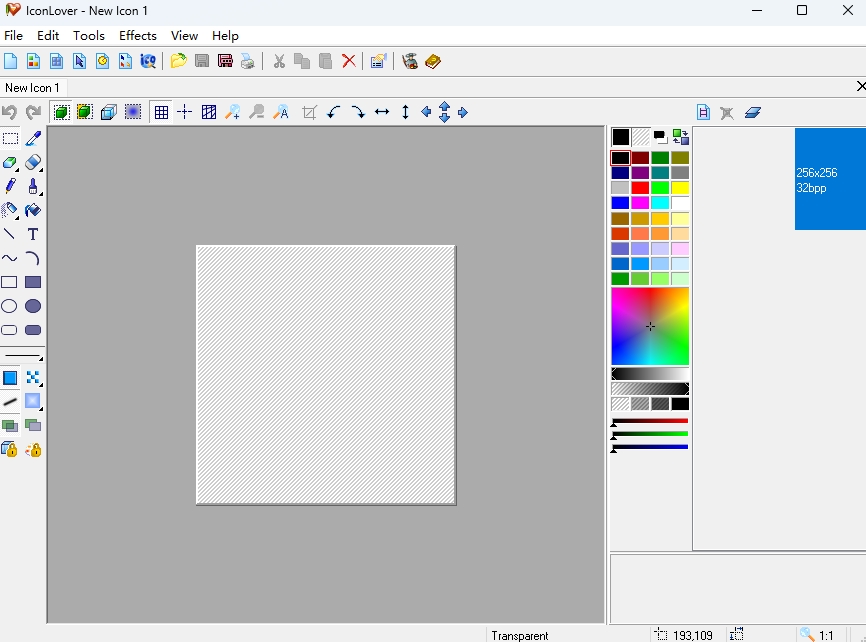Rotate the image right
866x642 pixels.
358,112
